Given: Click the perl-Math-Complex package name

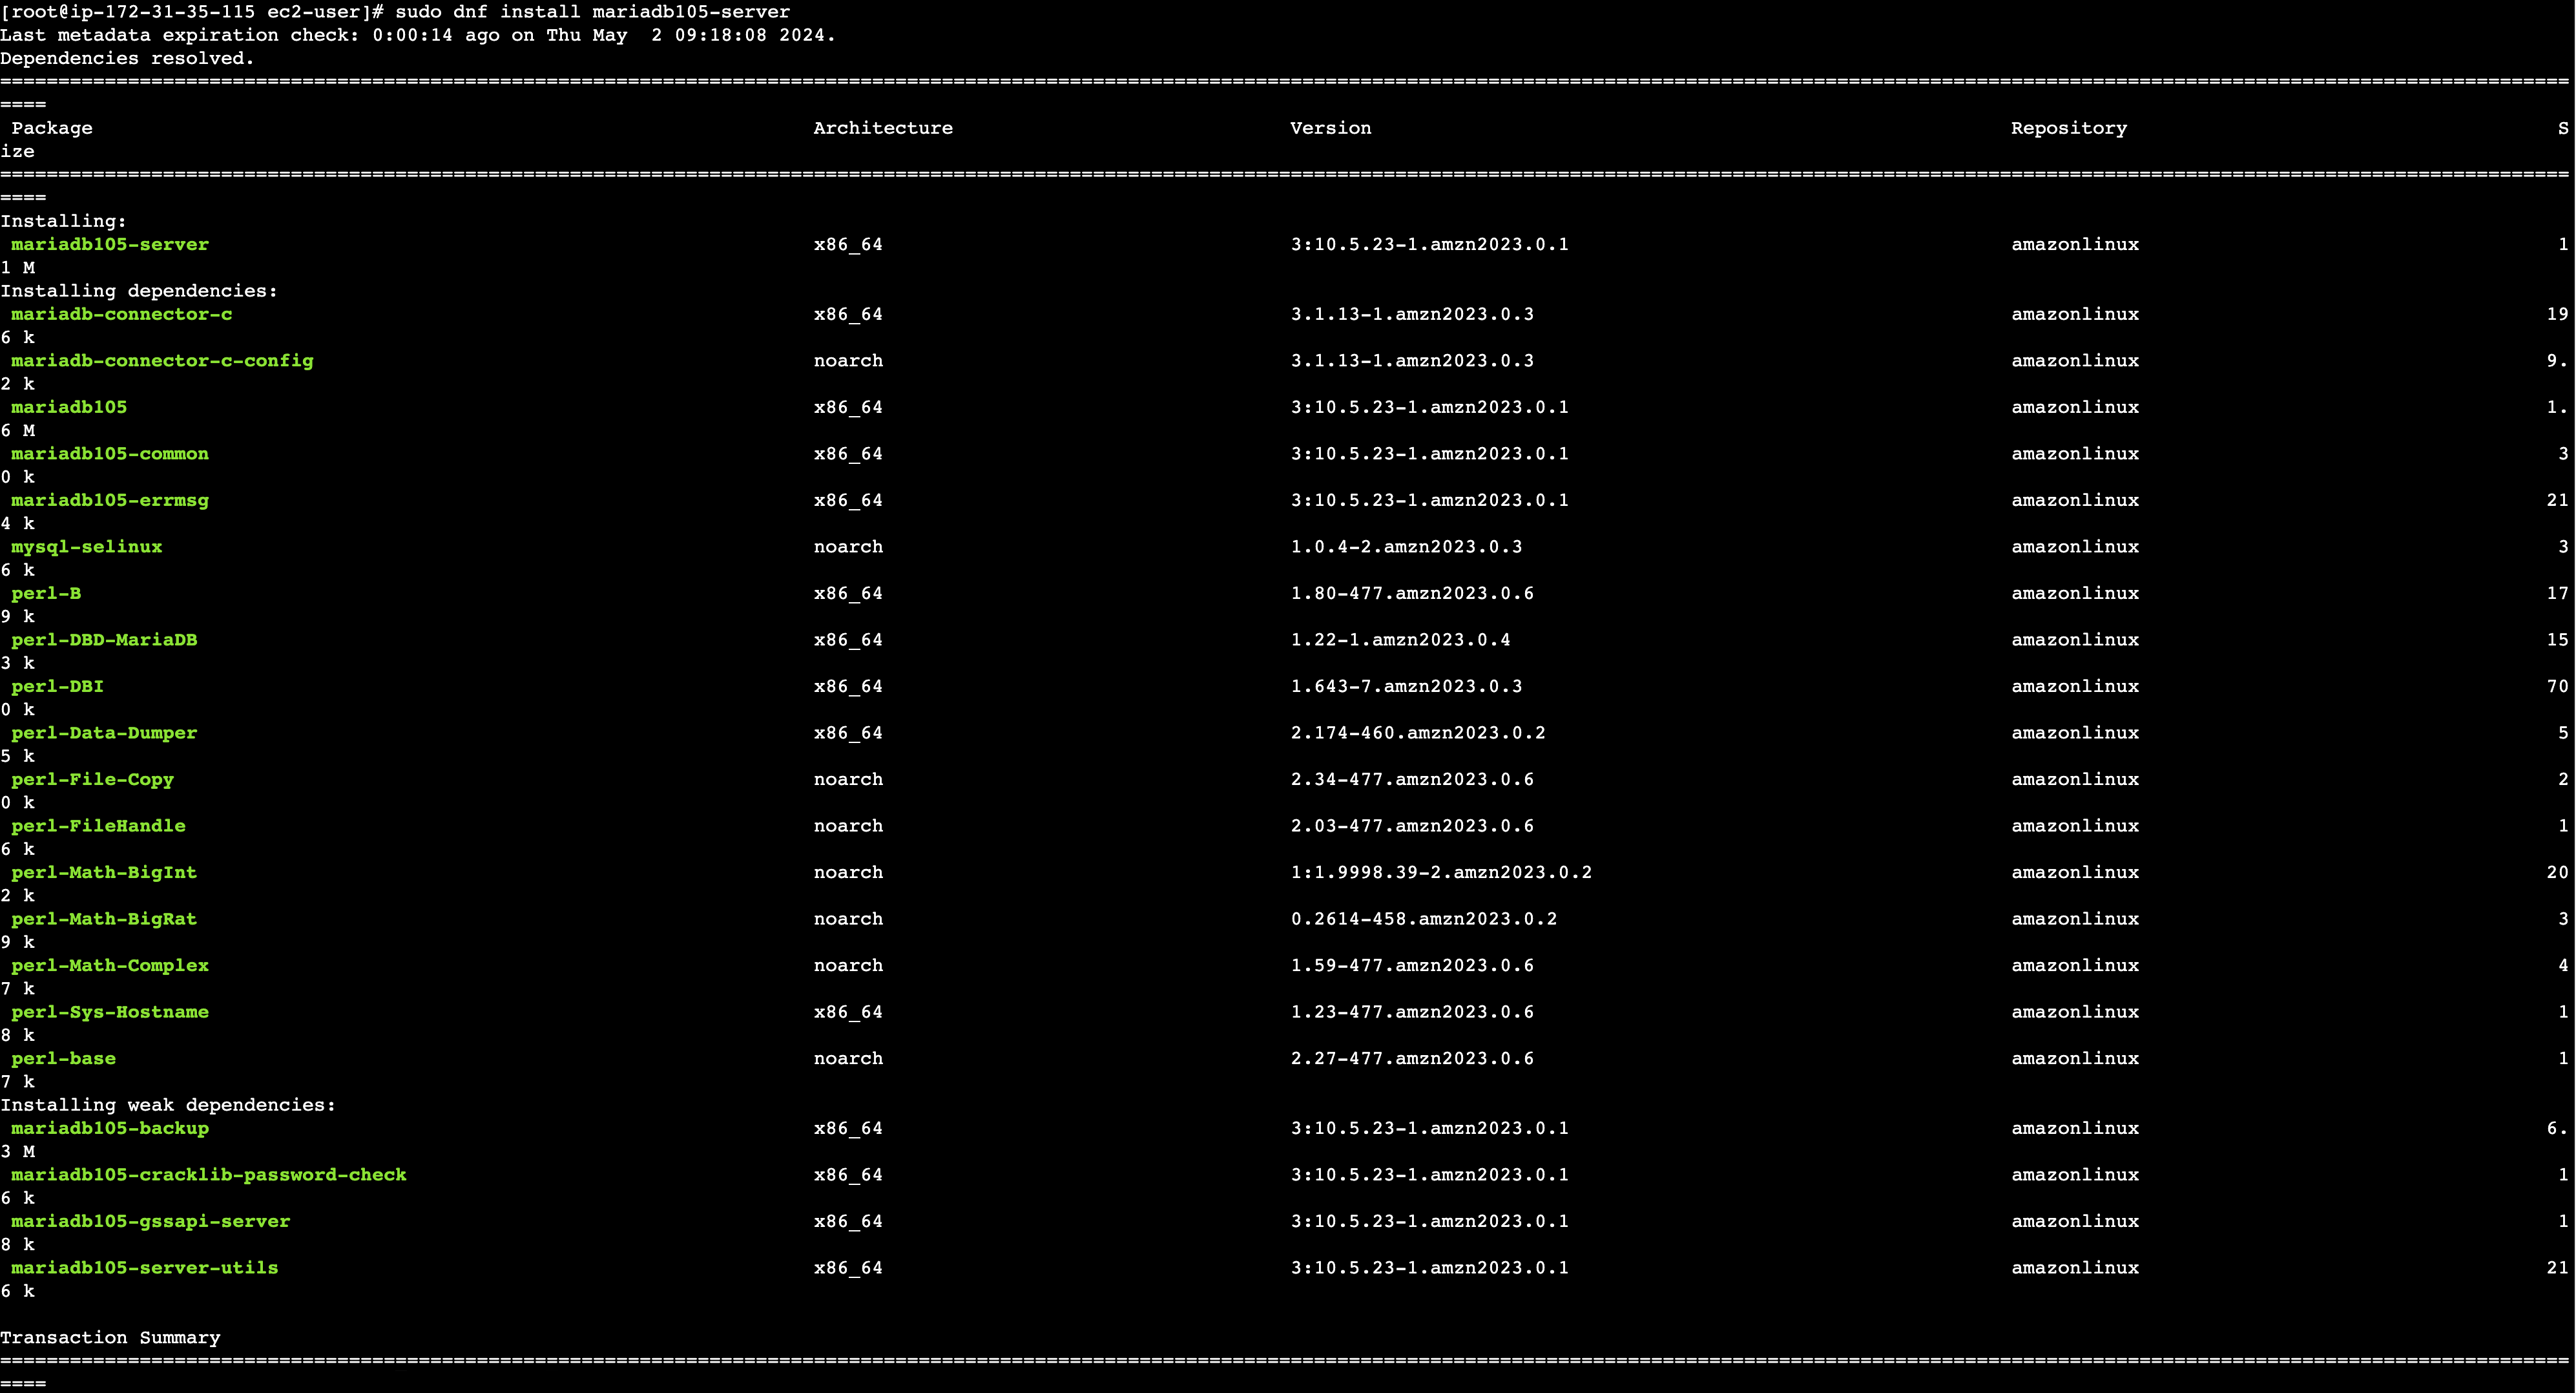Looking at the screenshot, I should 110,965.
